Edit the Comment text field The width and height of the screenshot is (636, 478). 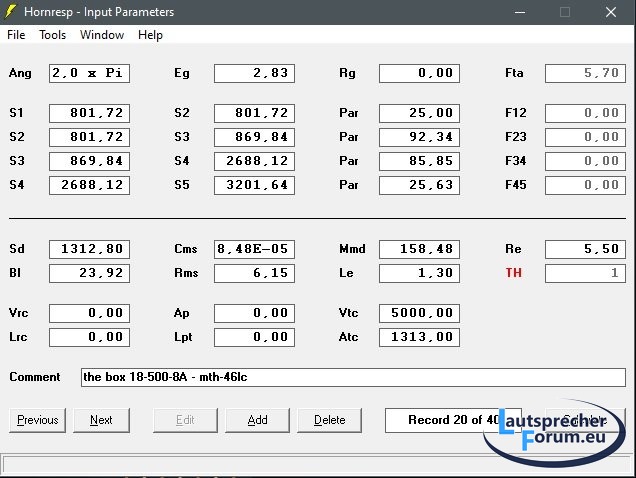(353, 377)
